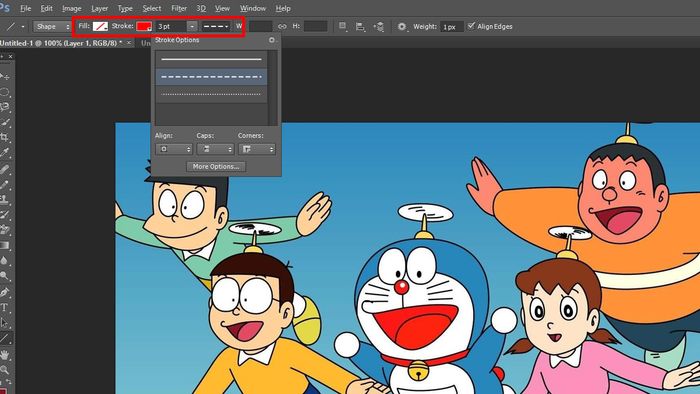Open the red Stroke color swatch
This screenshot has width=700, height=394.
(144, 26)
